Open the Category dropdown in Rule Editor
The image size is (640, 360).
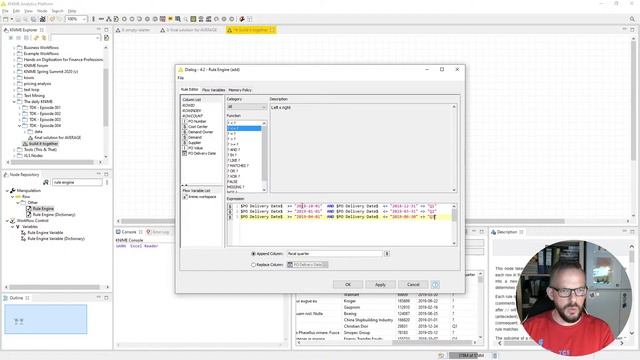[x=247, y=107]
